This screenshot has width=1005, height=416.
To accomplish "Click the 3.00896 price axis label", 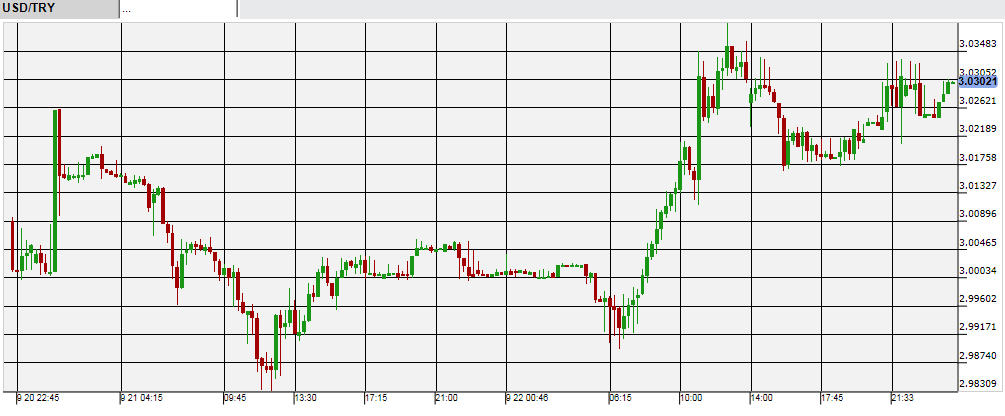I will [x=978, y=214].
